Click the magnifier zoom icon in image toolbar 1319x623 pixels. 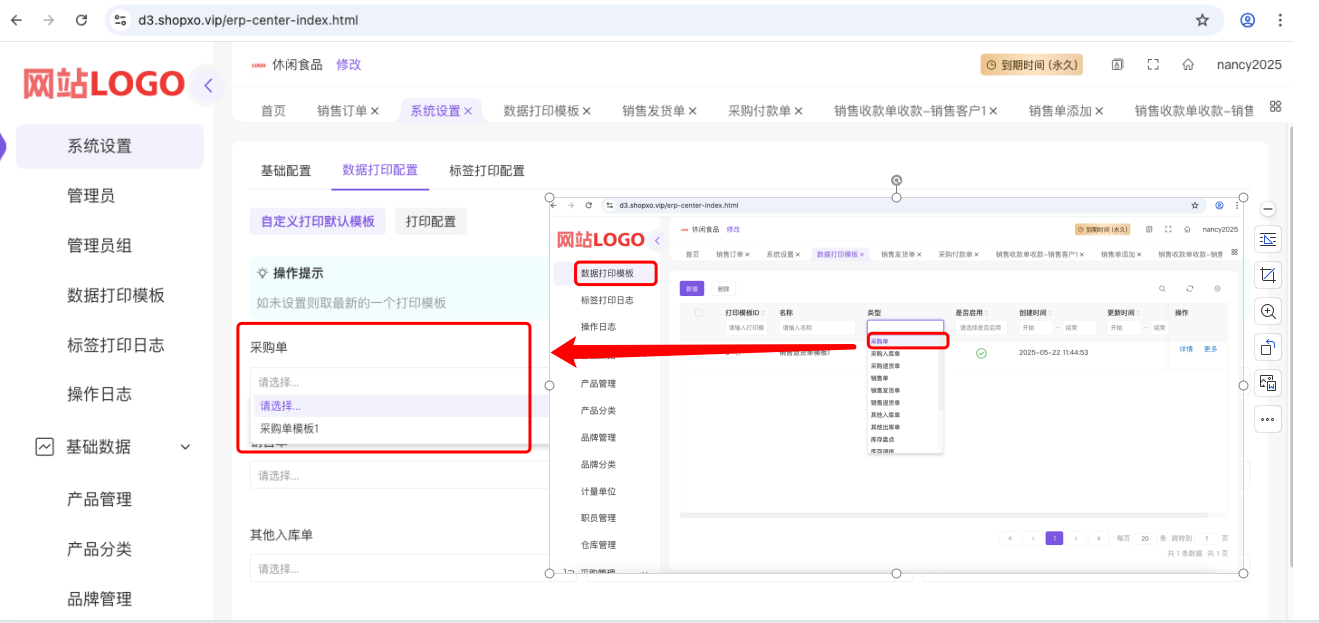pyautogui.click(x=1268, y=311)
